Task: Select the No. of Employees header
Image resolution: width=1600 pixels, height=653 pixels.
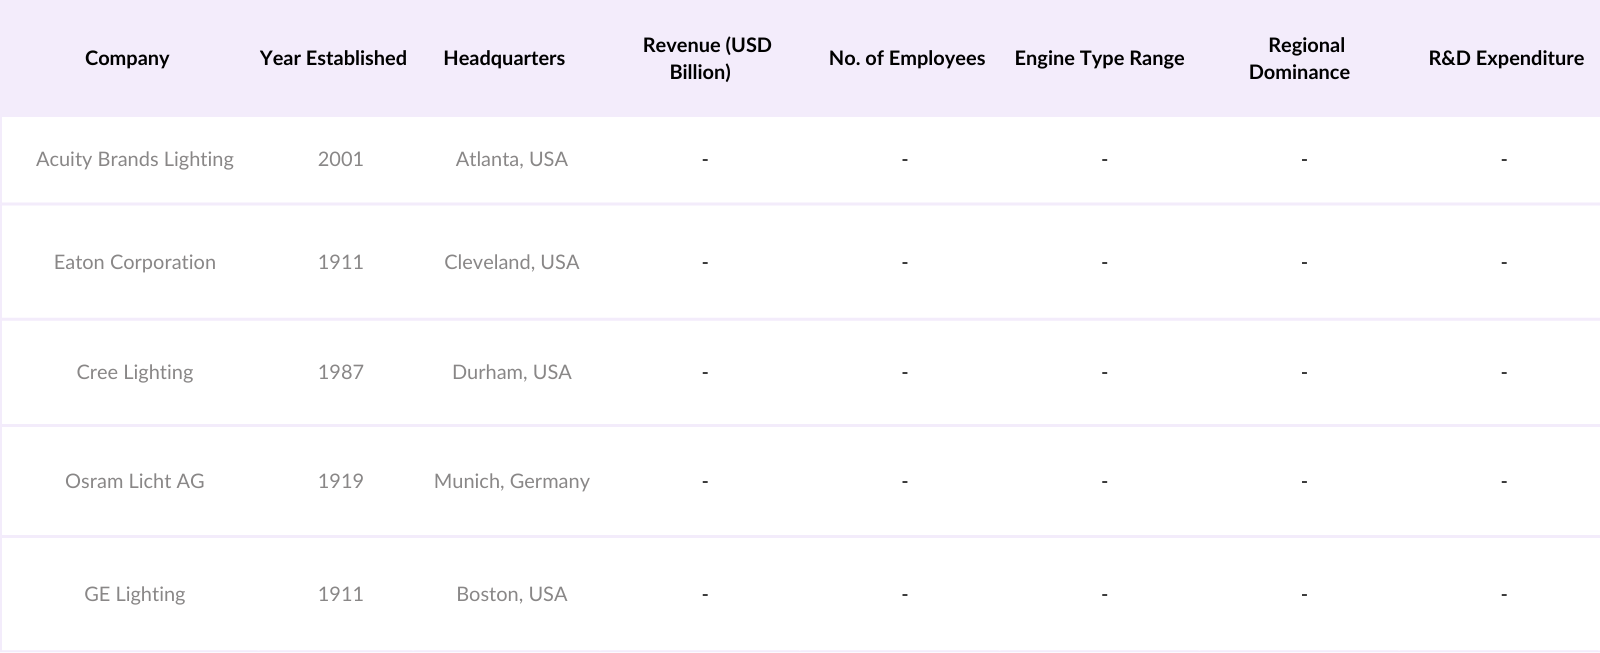Action: tap(906, 58)
